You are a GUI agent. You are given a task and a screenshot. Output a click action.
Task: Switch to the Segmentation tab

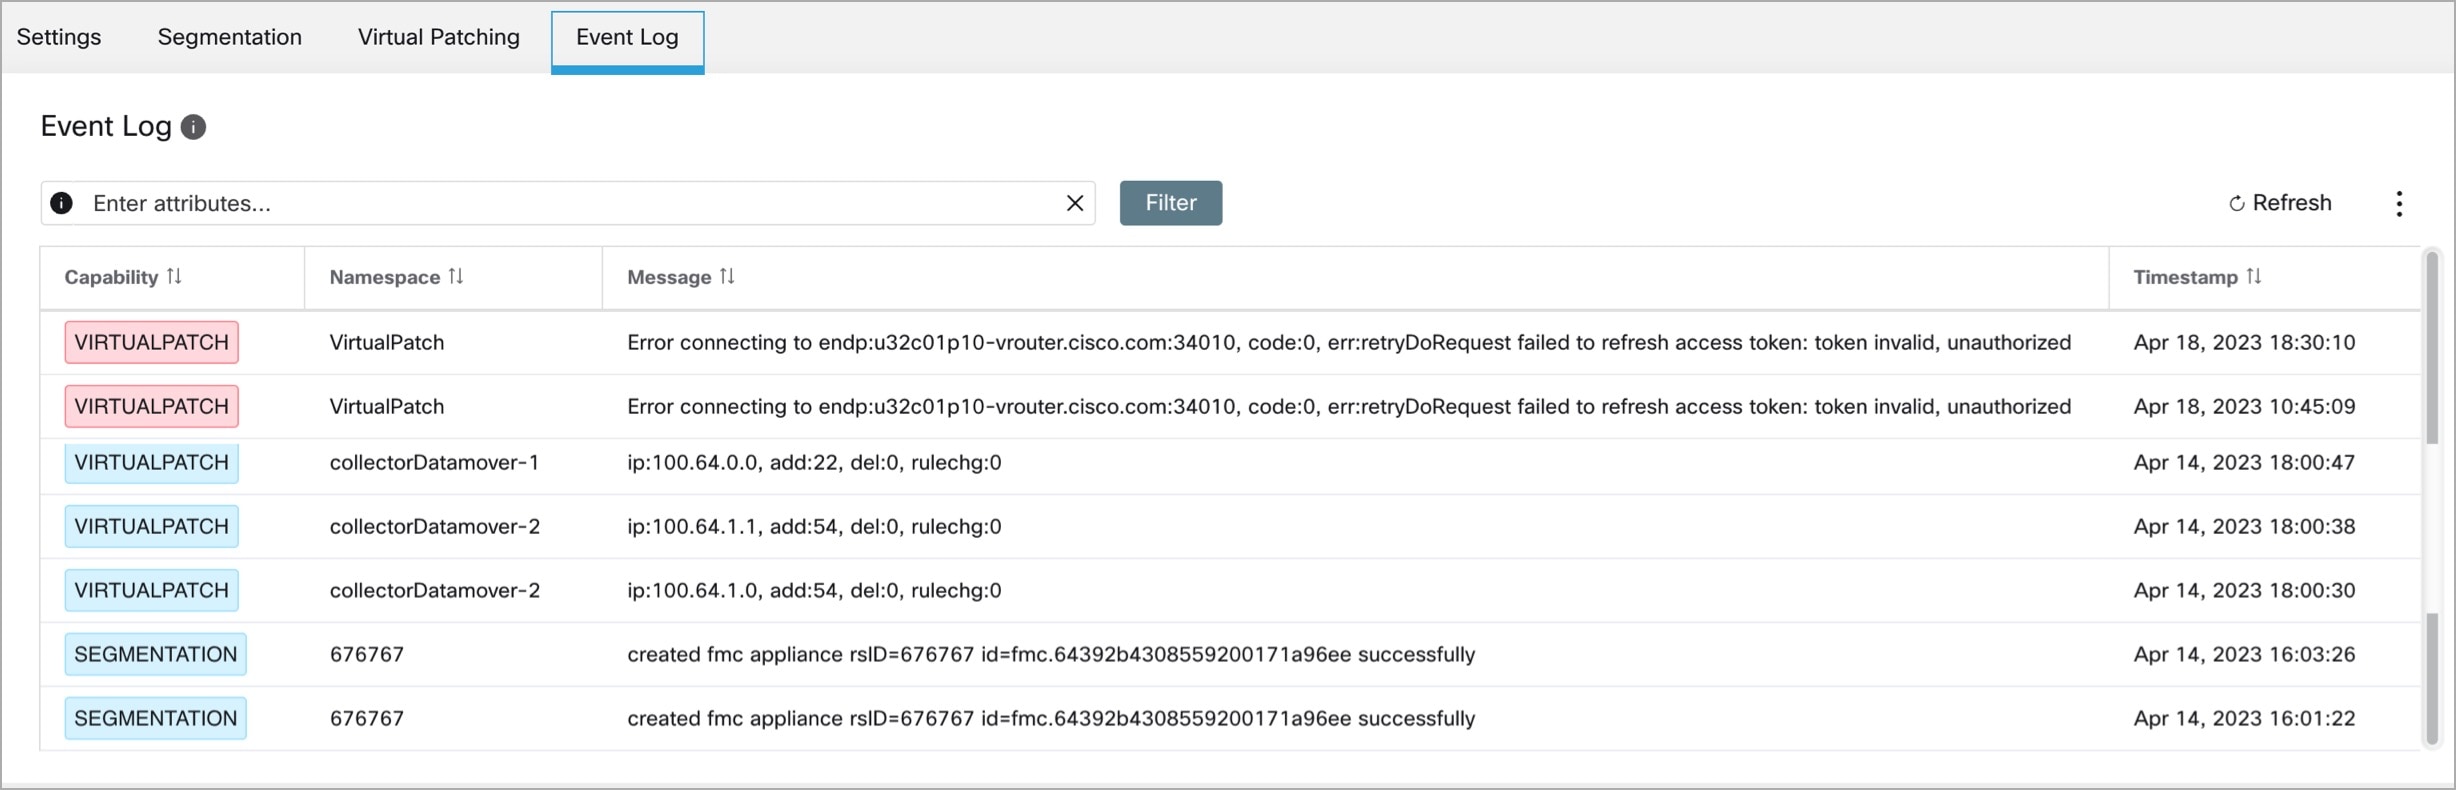coord(230,37)
